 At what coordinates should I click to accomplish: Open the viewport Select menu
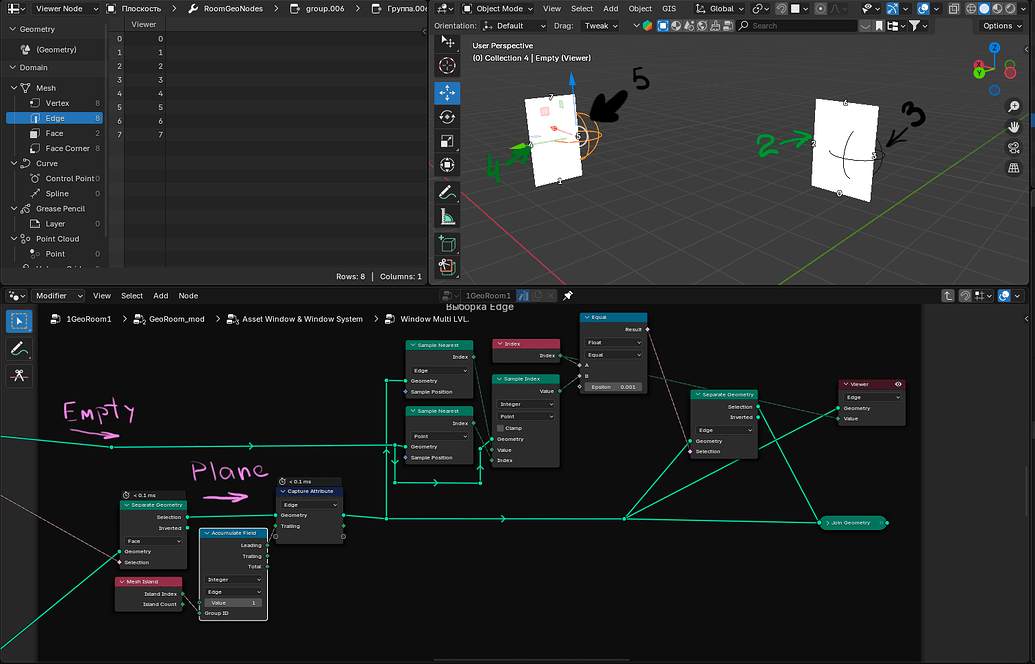pyautogui.click(x=582, y=9)
